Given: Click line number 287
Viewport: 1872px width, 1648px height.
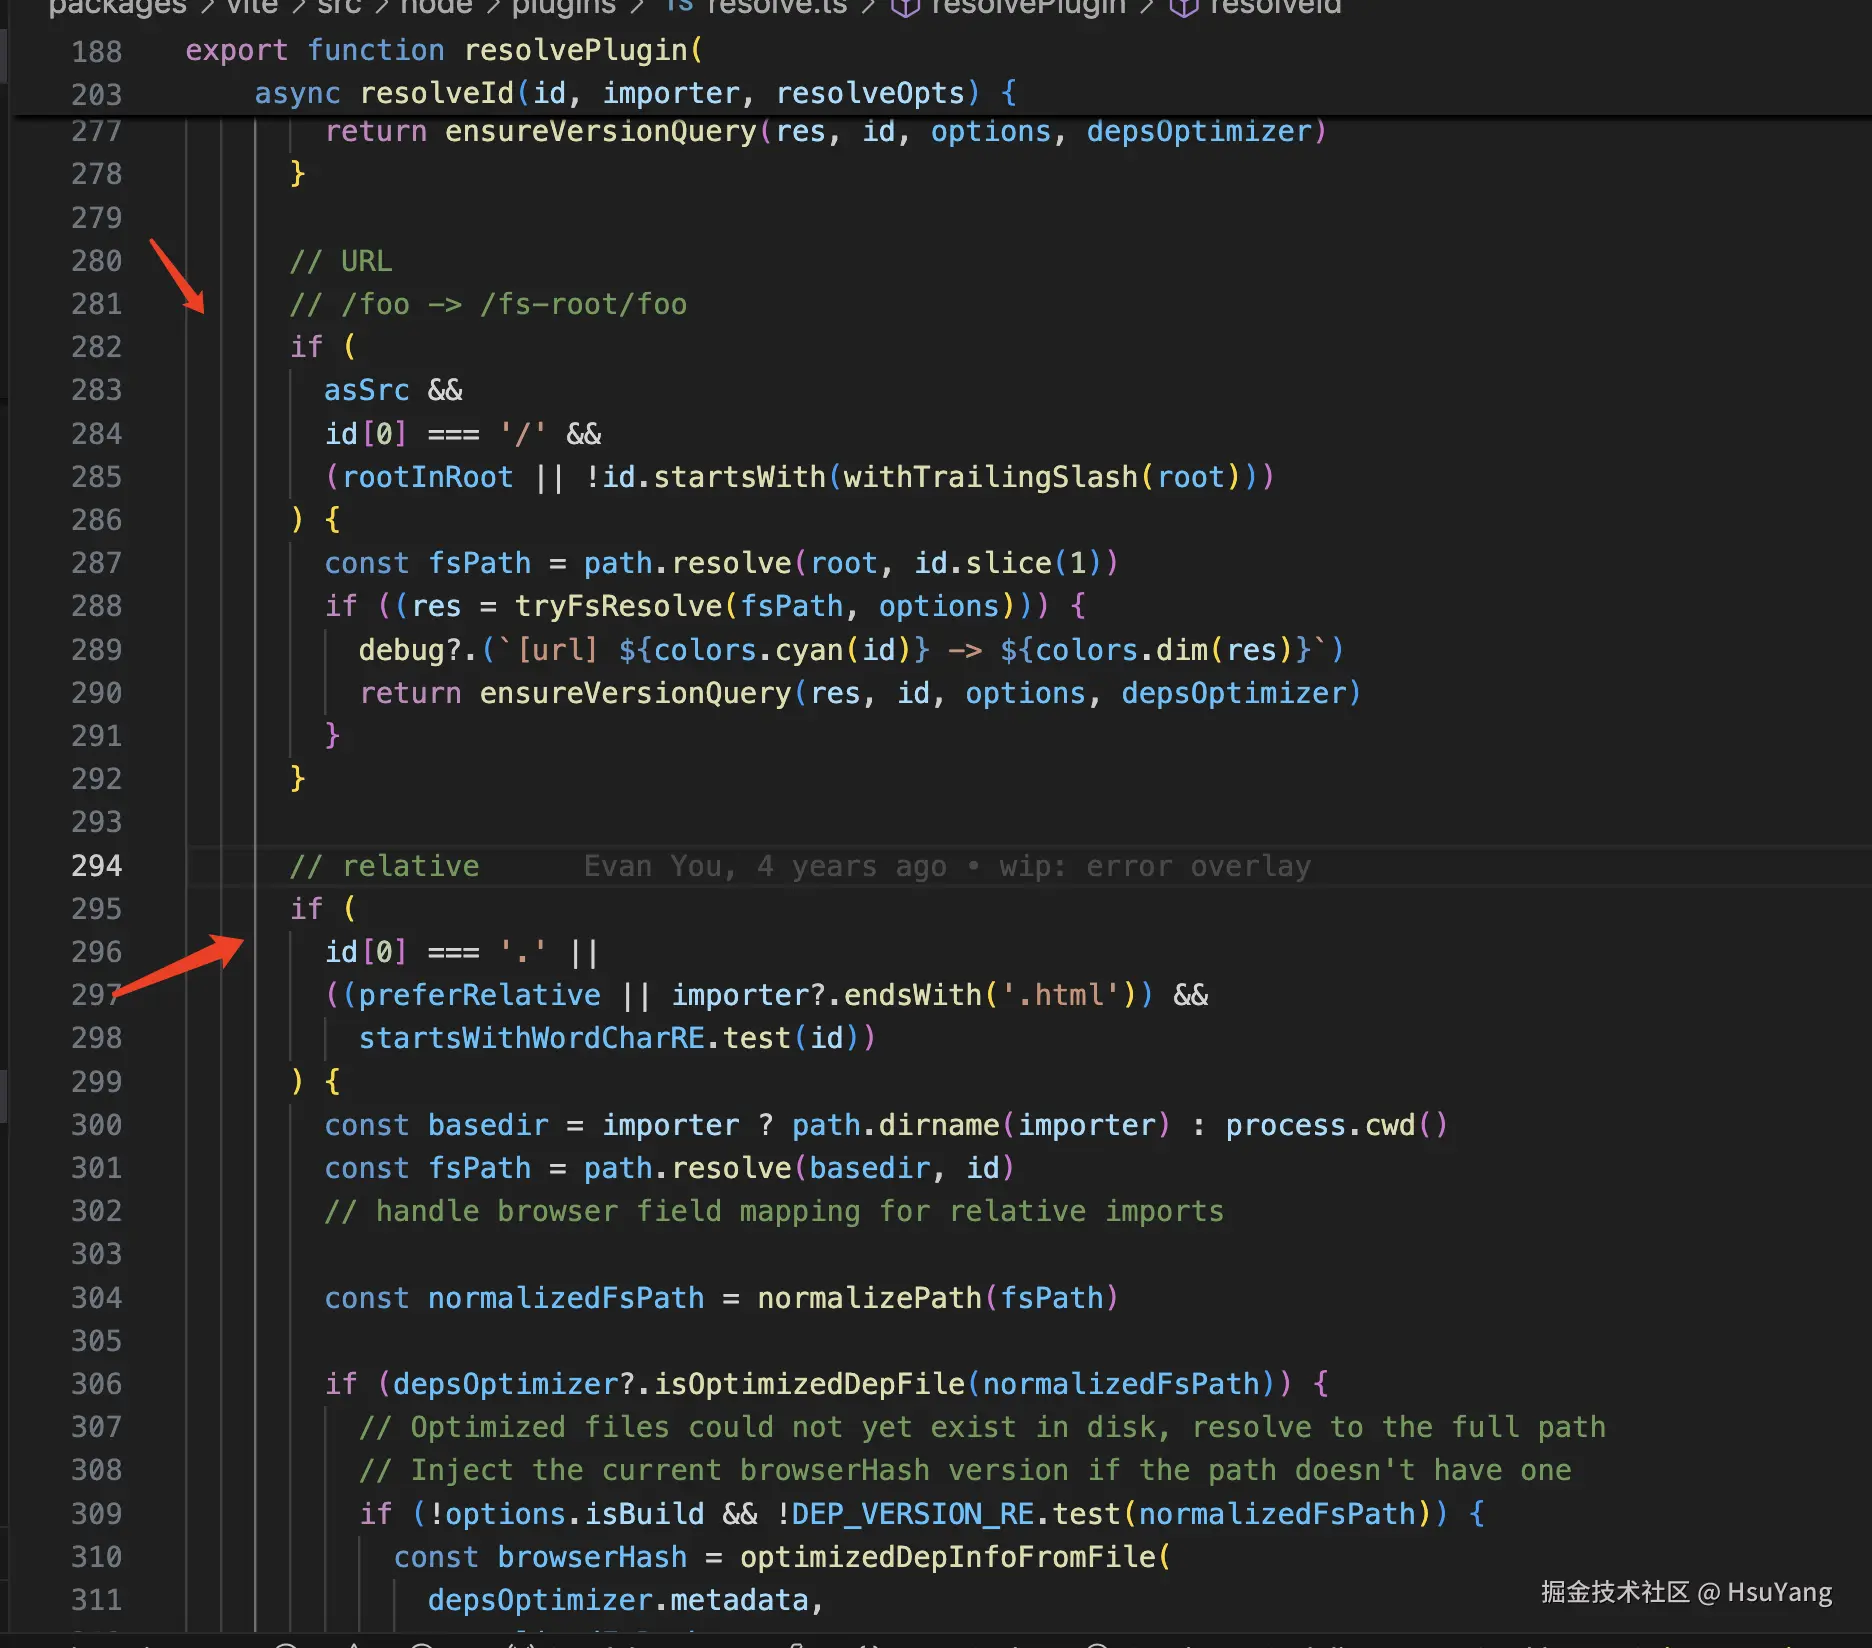Looking at the screenshot, I should pos(97,563).
